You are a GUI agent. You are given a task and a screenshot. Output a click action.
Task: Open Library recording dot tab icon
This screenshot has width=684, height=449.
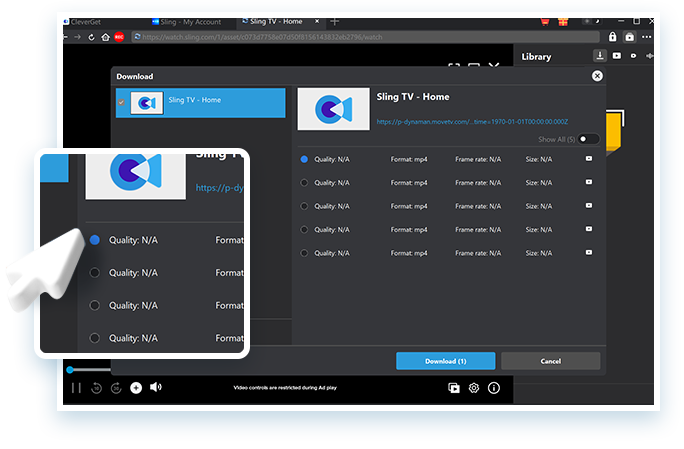click(x=633, y=56)
